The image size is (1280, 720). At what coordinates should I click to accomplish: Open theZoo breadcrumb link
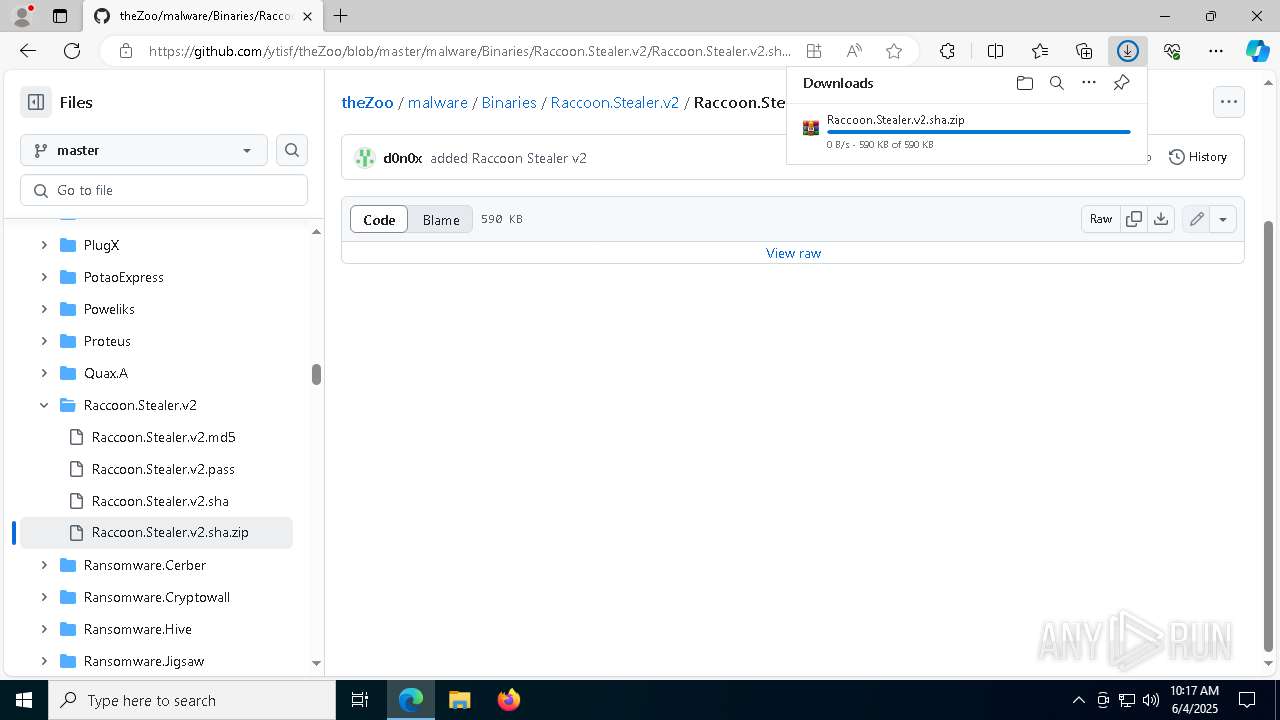[367, 103]
